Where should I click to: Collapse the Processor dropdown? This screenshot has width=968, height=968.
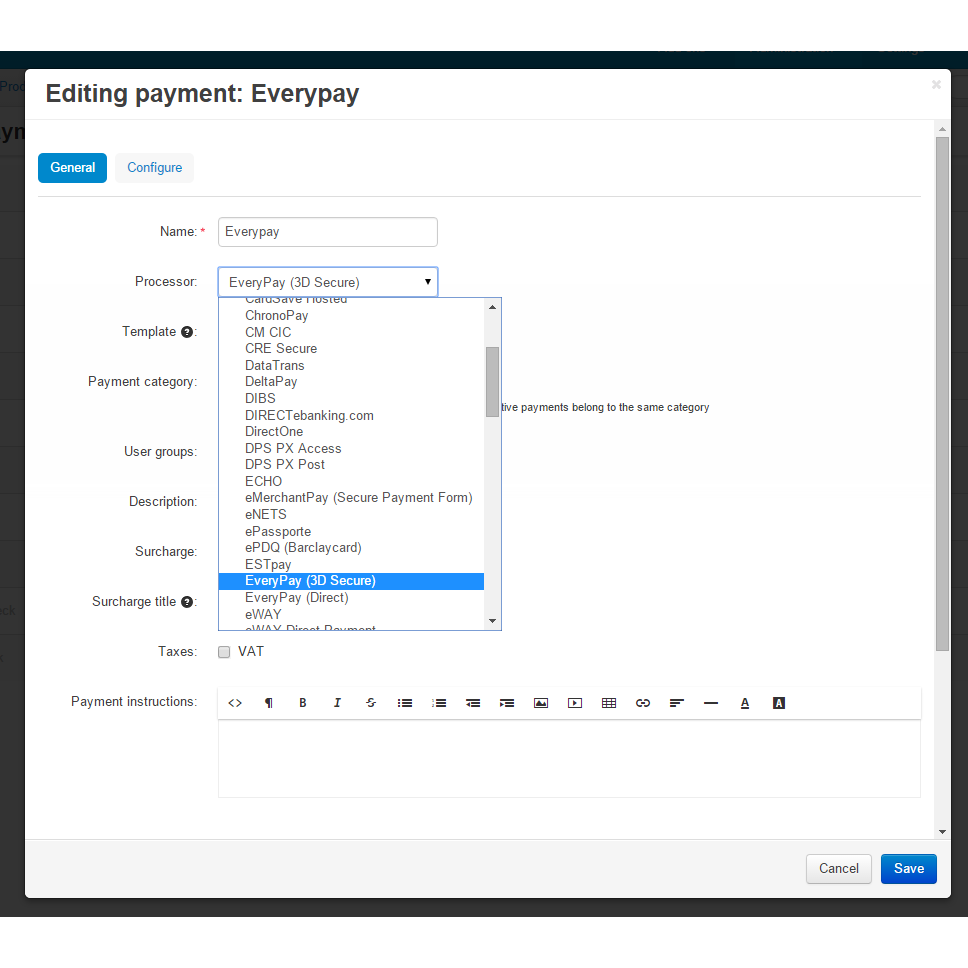pos(328,282)
